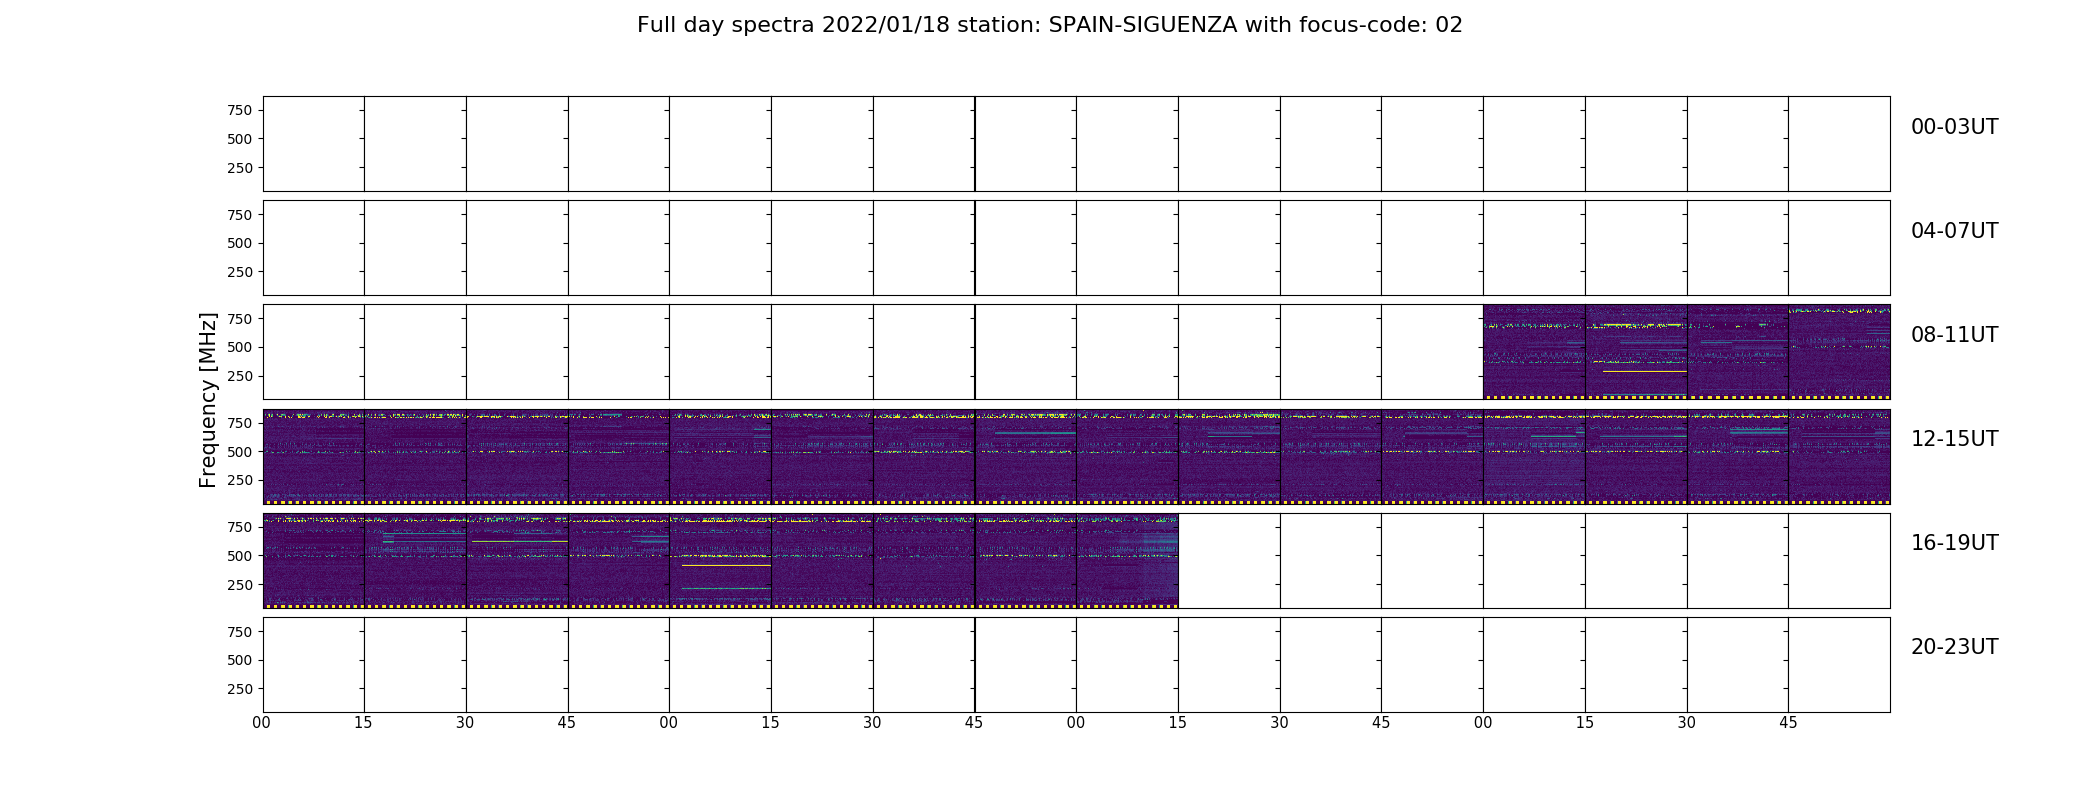
Task: Click the 500 tick of the 12-15UT row
Action: pyautogui.click(x=239, y=452)
